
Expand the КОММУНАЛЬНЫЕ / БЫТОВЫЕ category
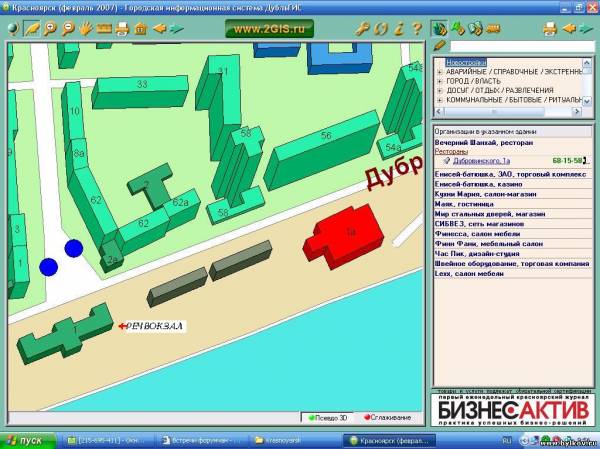[x=440, y=100]
